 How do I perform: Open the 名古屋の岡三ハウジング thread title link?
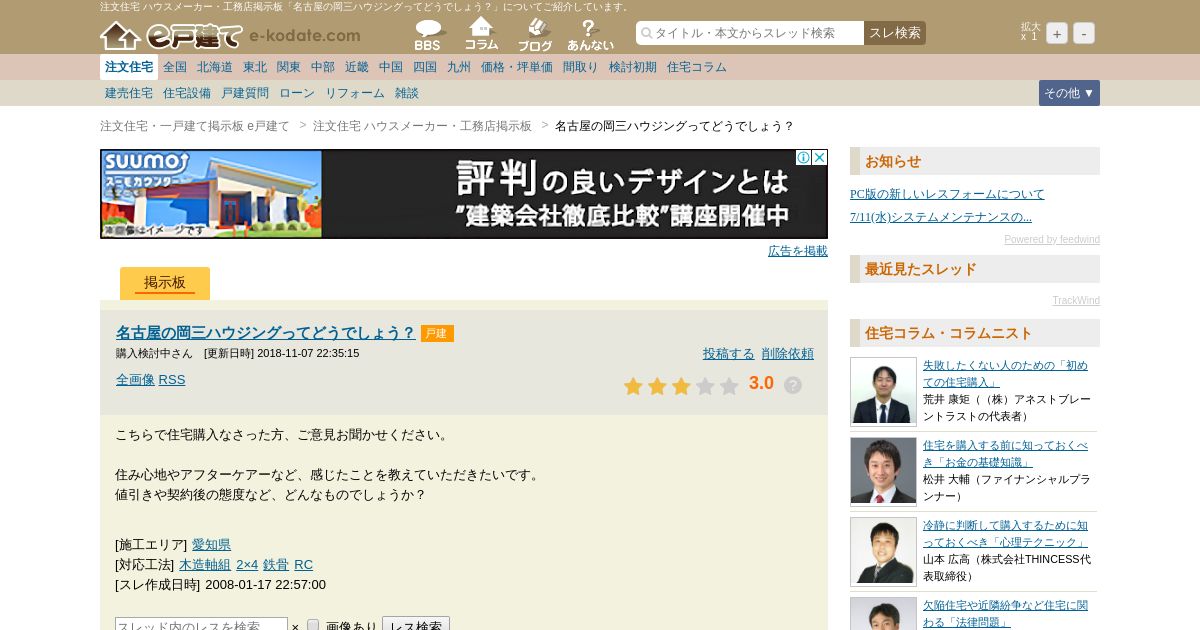pyautogui.click(x=265, y=333)
